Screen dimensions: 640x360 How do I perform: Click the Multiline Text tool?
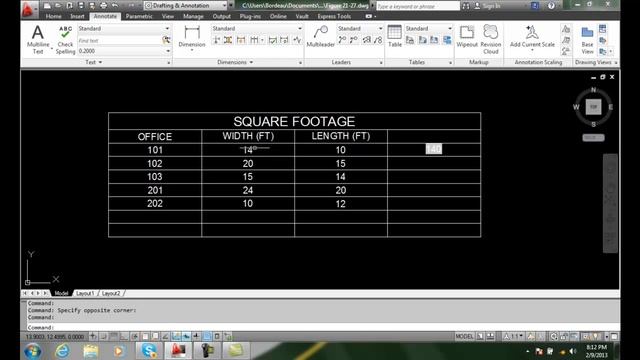pos(38,39)
